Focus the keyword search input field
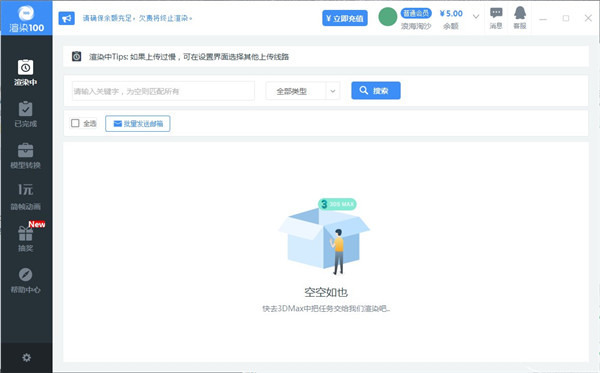The width and height of the screenshot is (600, 373). (163, 91)
